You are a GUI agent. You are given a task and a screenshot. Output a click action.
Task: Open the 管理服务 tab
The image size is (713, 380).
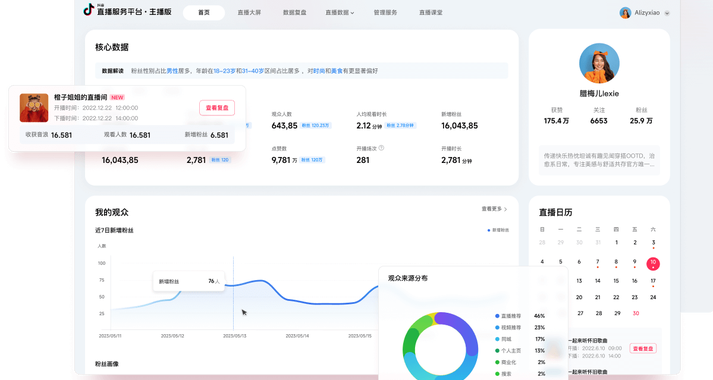(x=385, y=13)
